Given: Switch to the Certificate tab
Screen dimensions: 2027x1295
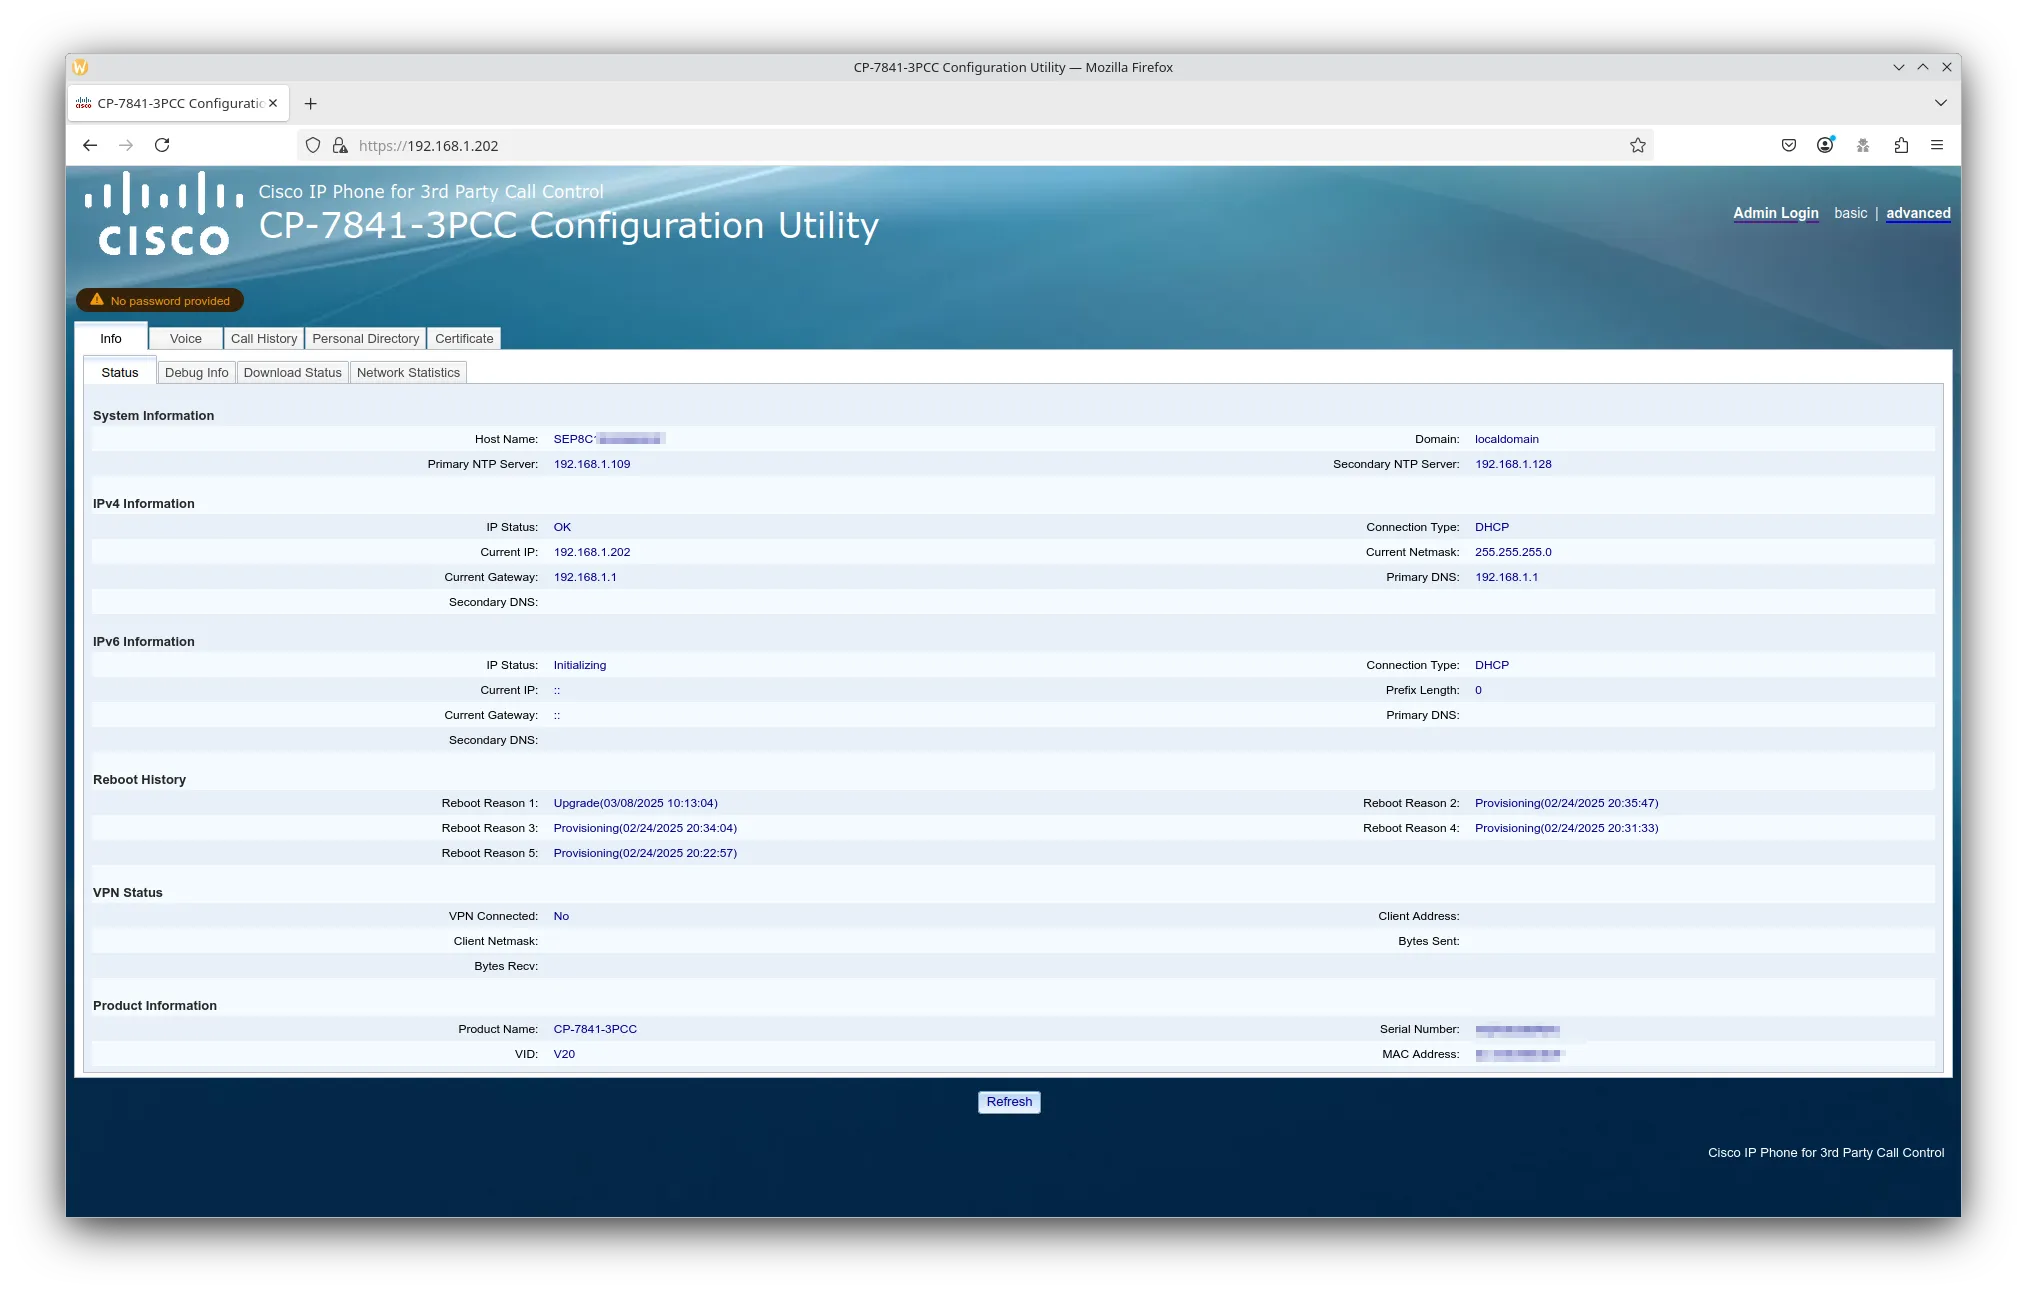Looking at the screenshot, I should click(464, 339).
